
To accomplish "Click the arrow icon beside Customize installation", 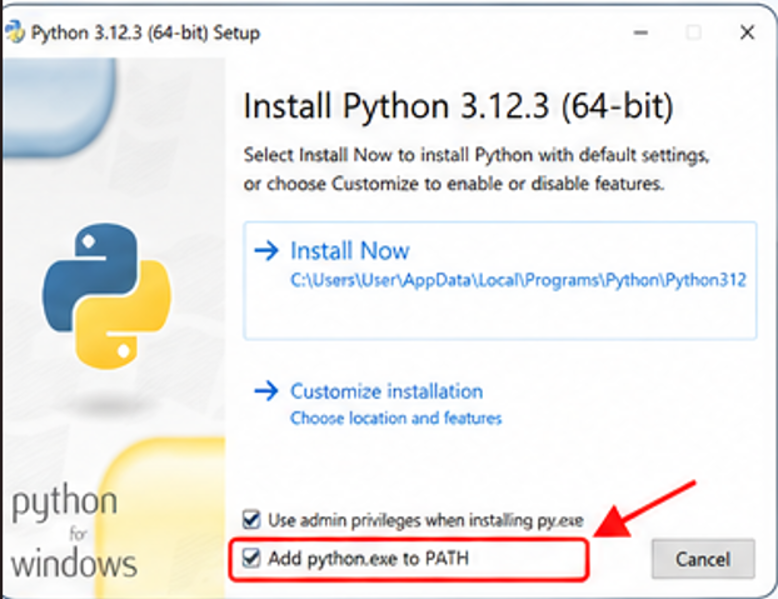I will tap(266, 391).
